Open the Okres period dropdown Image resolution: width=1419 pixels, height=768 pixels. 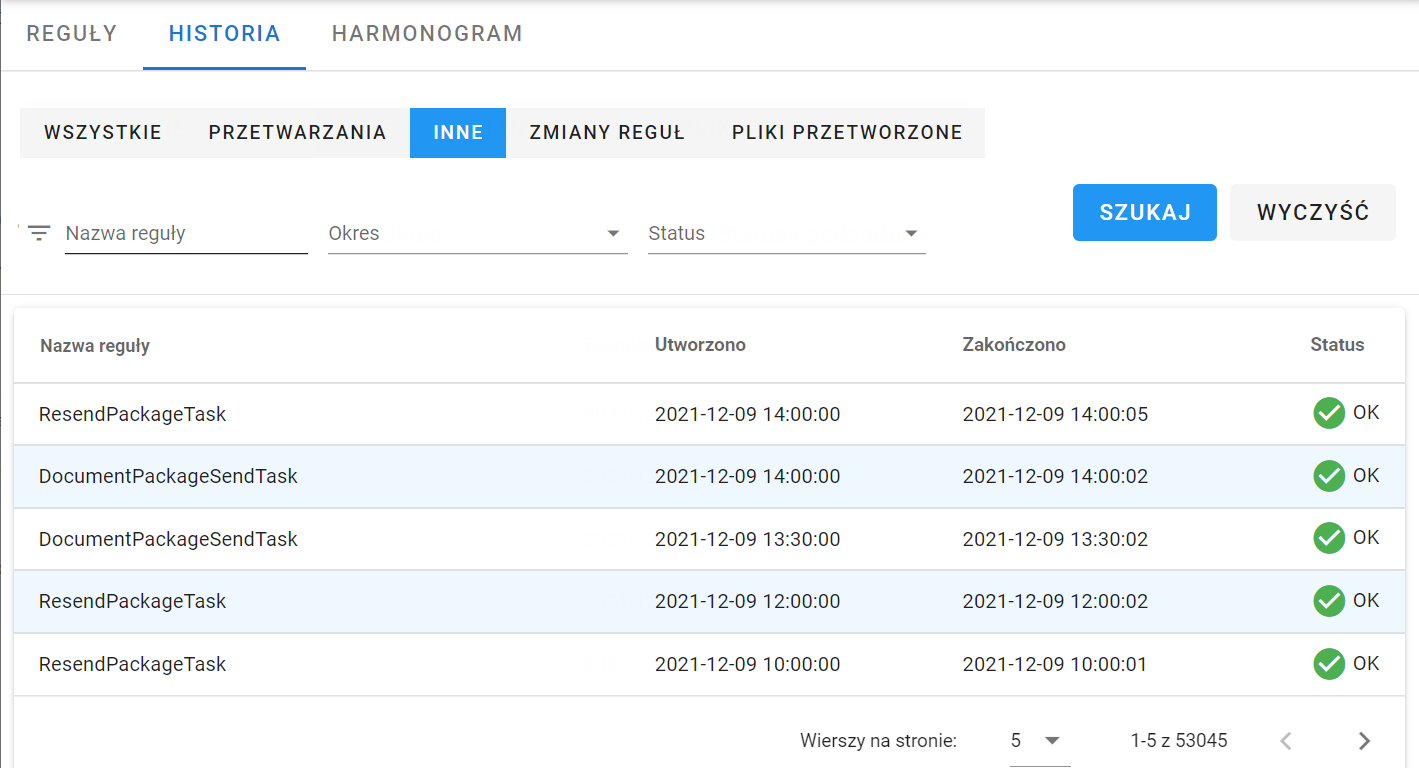(x=477, y=234)
